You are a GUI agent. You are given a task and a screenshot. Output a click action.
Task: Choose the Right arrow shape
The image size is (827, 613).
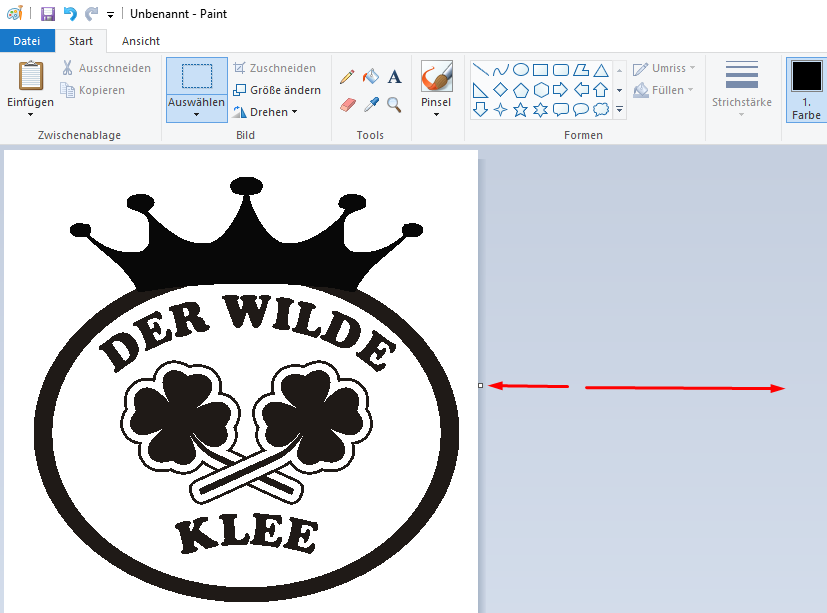tap(561, 90)
